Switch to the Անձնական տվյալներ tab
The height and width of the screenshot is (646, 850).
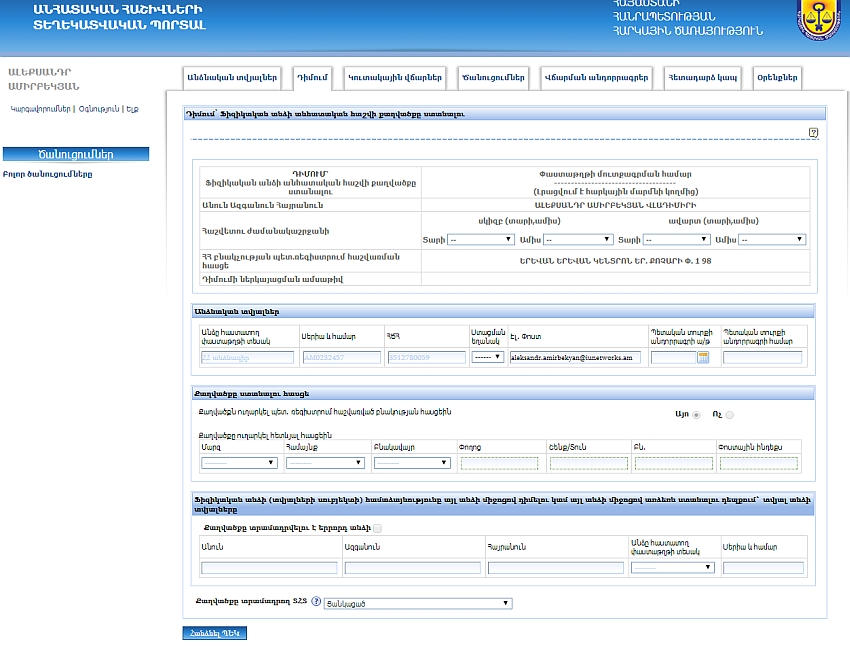coord(232,77)
